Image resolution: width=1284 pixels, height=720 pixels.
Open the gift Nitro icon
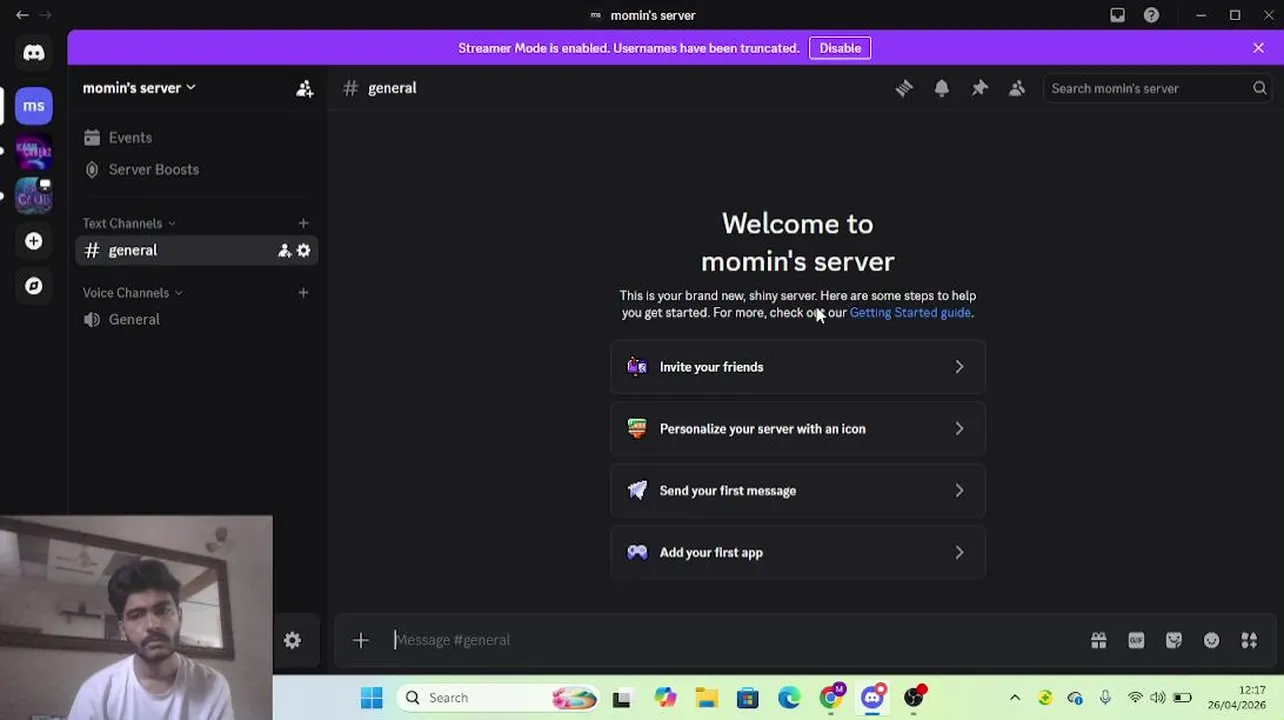1099,640
